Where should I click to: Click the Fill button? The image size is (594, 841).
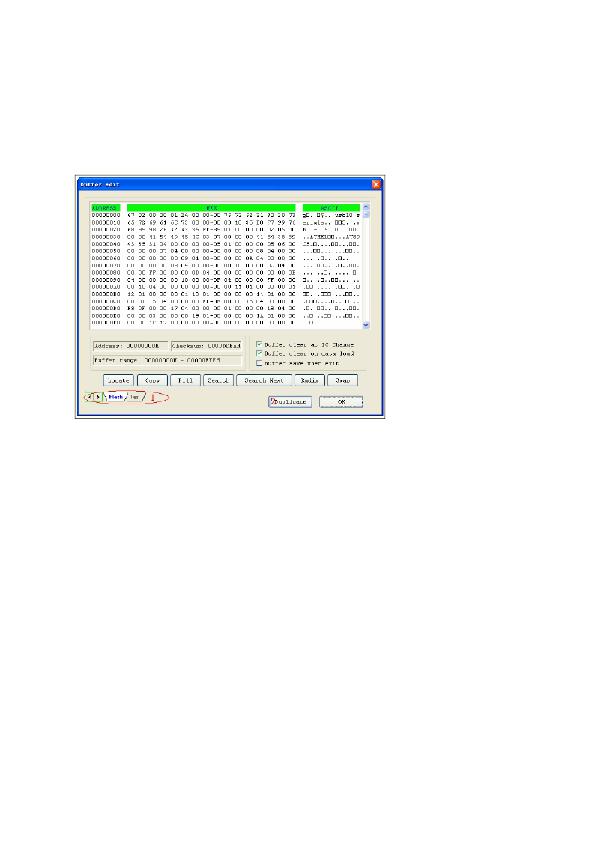click(x=186, y=380)
